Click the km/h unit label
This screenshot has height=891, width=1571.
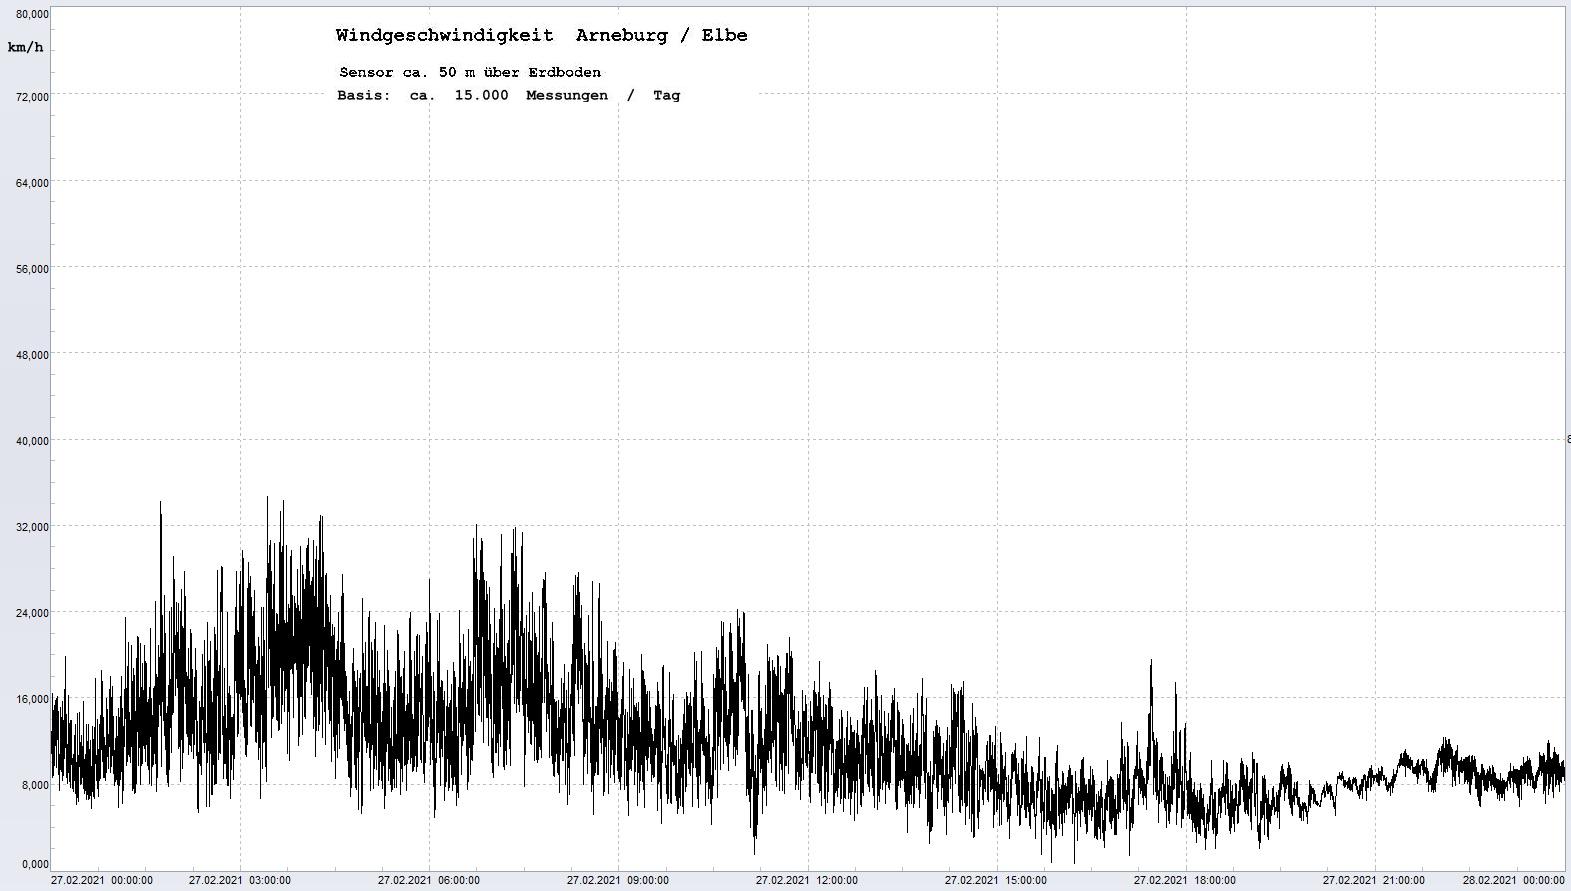(x=25, y=47)
